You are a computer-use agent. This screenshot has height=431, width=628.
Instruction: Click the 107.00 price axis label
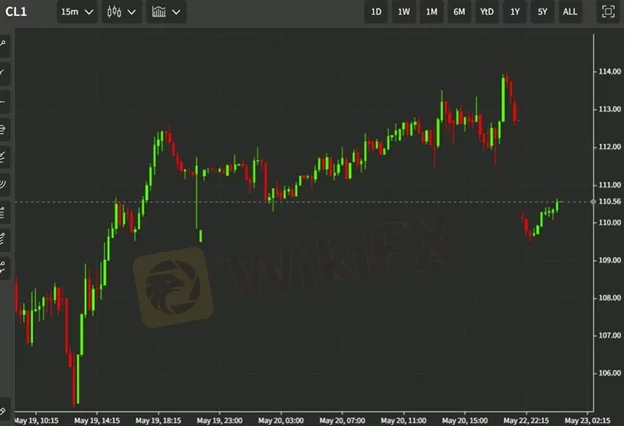pos(610,336)
